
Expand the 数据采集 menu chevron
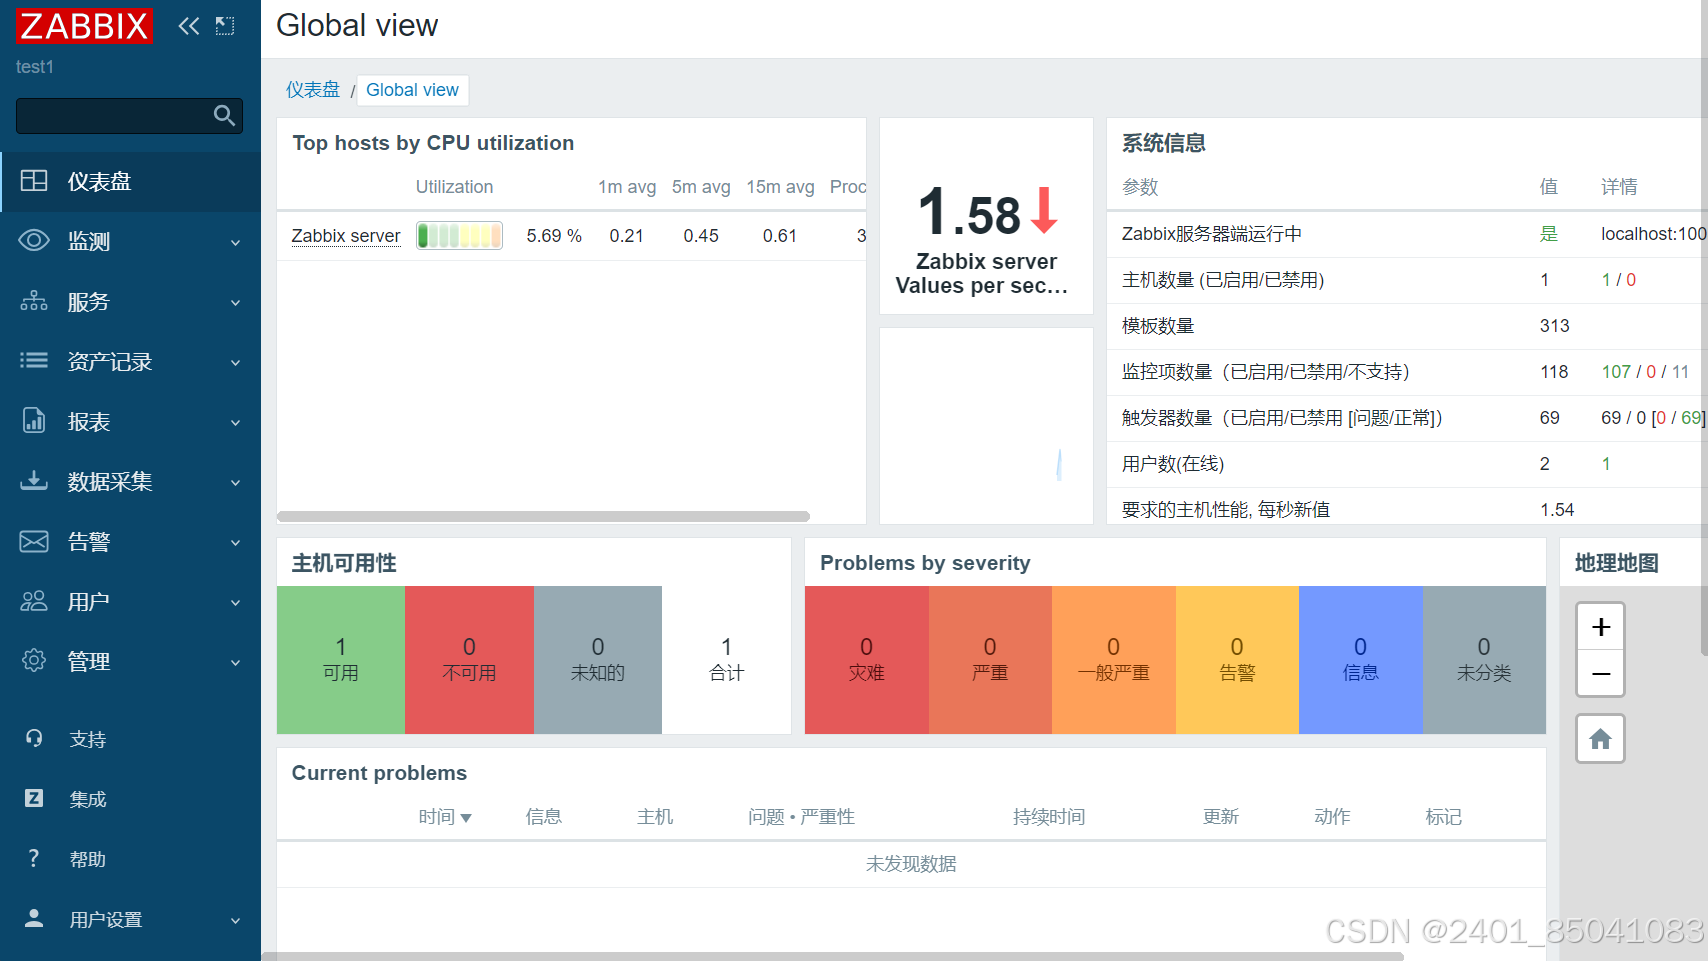coord(236,482)
